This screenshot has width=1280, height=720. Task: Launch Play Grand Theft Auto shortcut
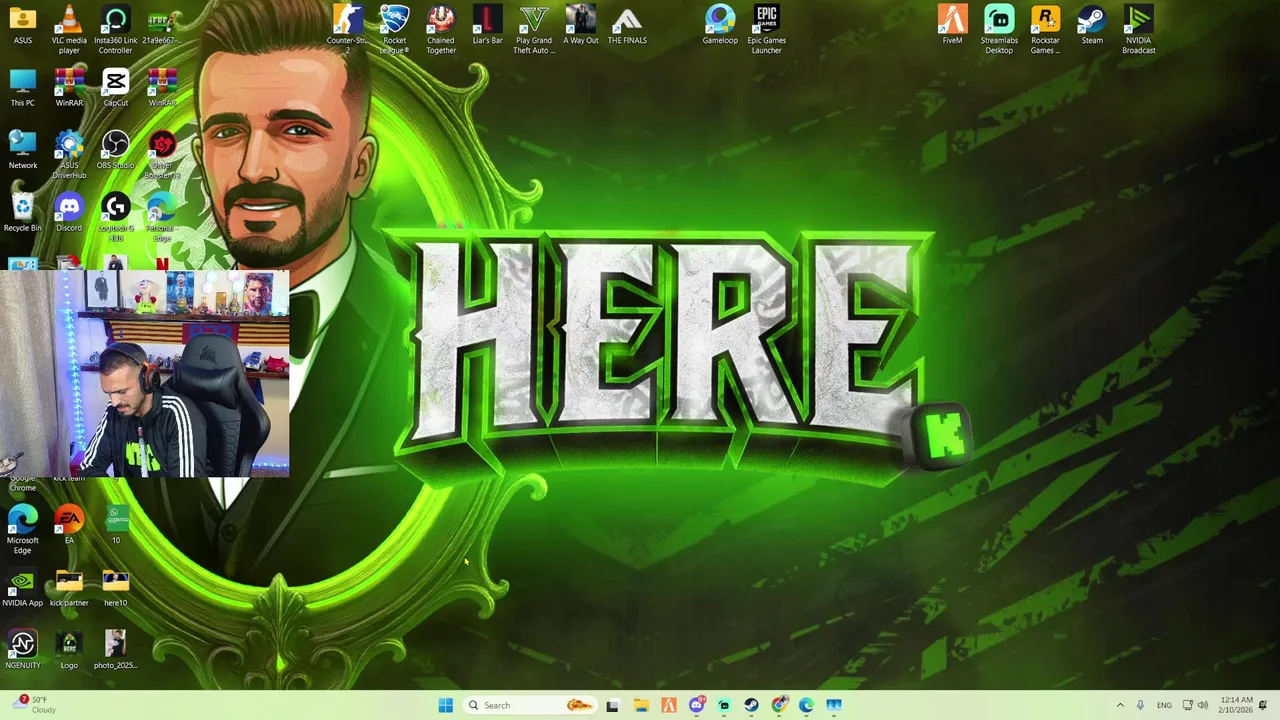pos(534,30)
